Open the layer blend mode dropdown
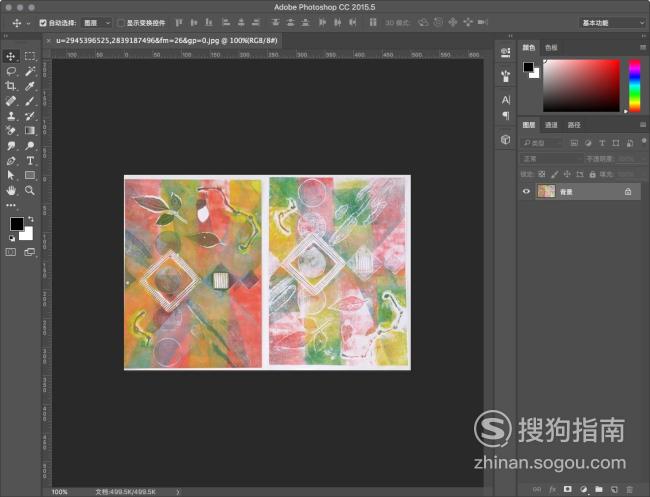Viewport: 650px width, 497px height. 552,159
